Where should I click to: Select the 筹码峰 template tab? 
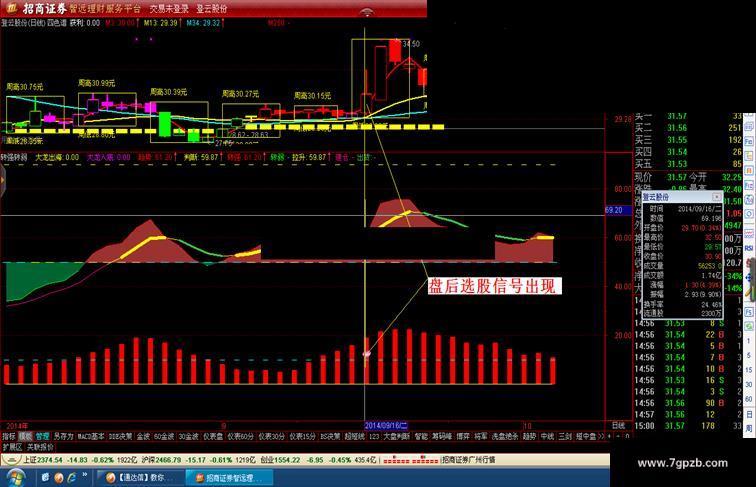(x=442, y=436)
